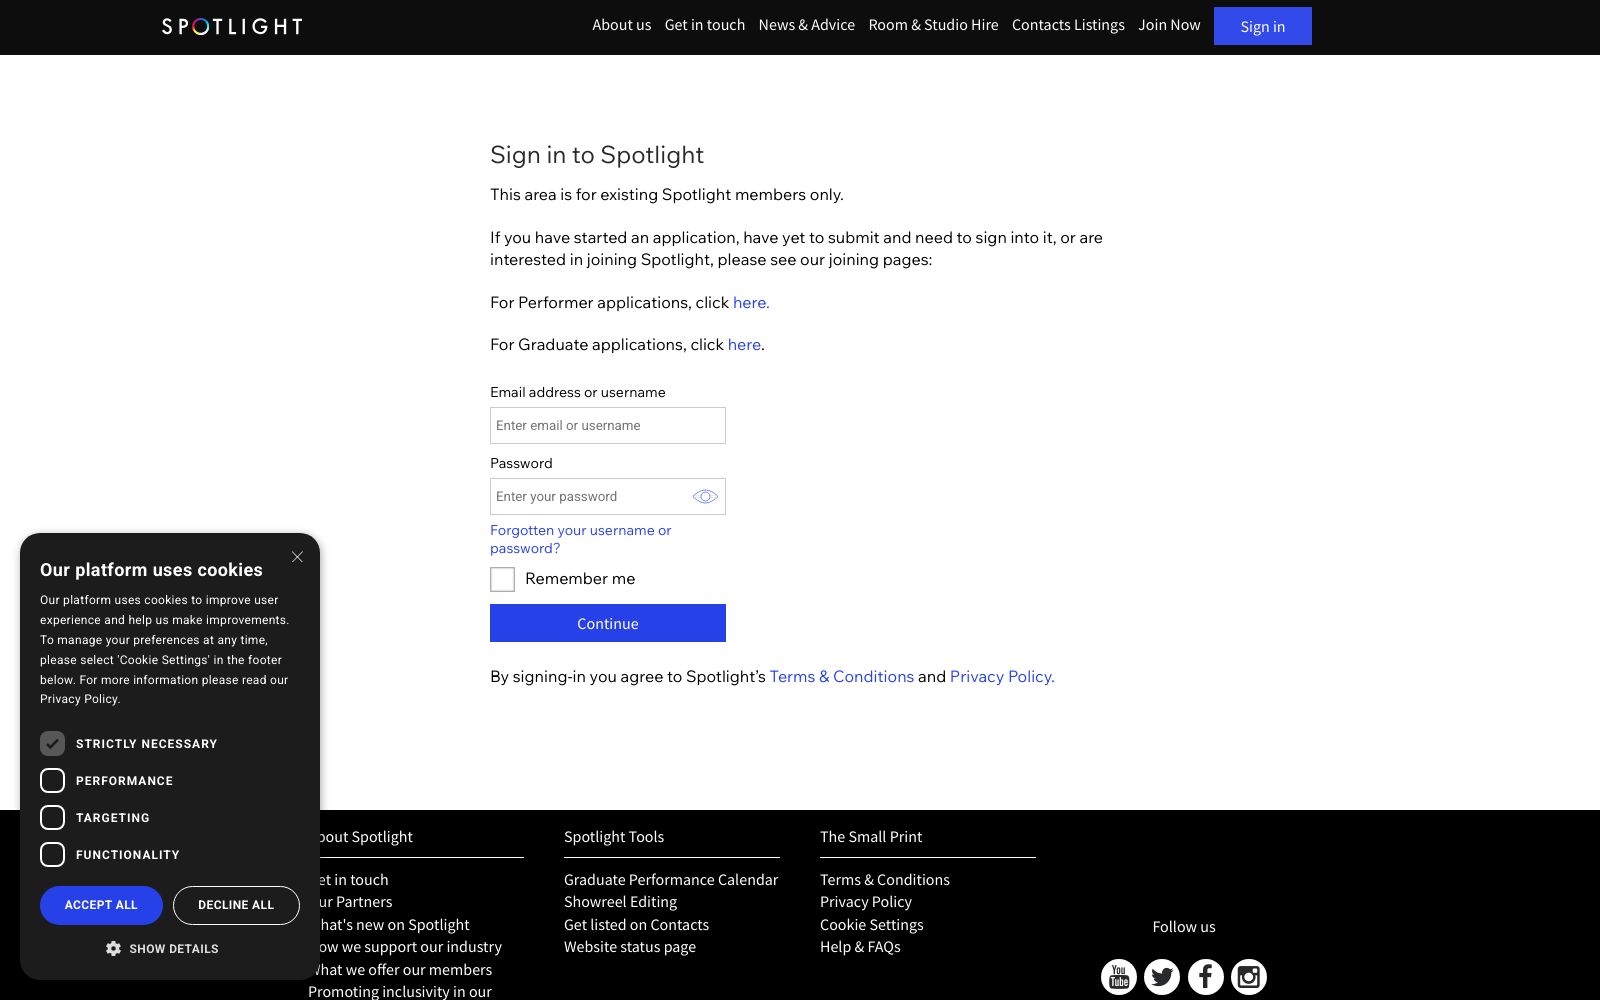Enable the Functionality cookies checkbox
Viewport: 1600px width, 1000px height.
pyautogui.click(x=52, y=855)
